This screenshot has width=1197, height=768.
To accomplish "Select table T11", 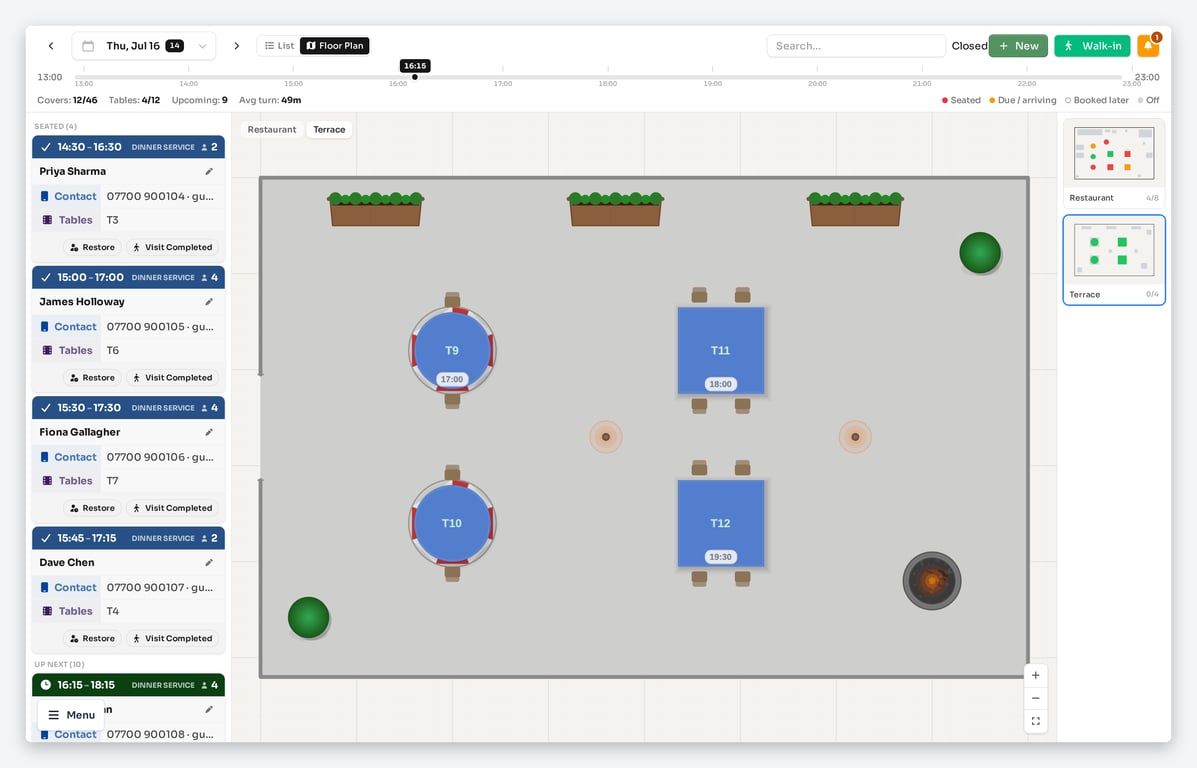I will click(721, 350).
